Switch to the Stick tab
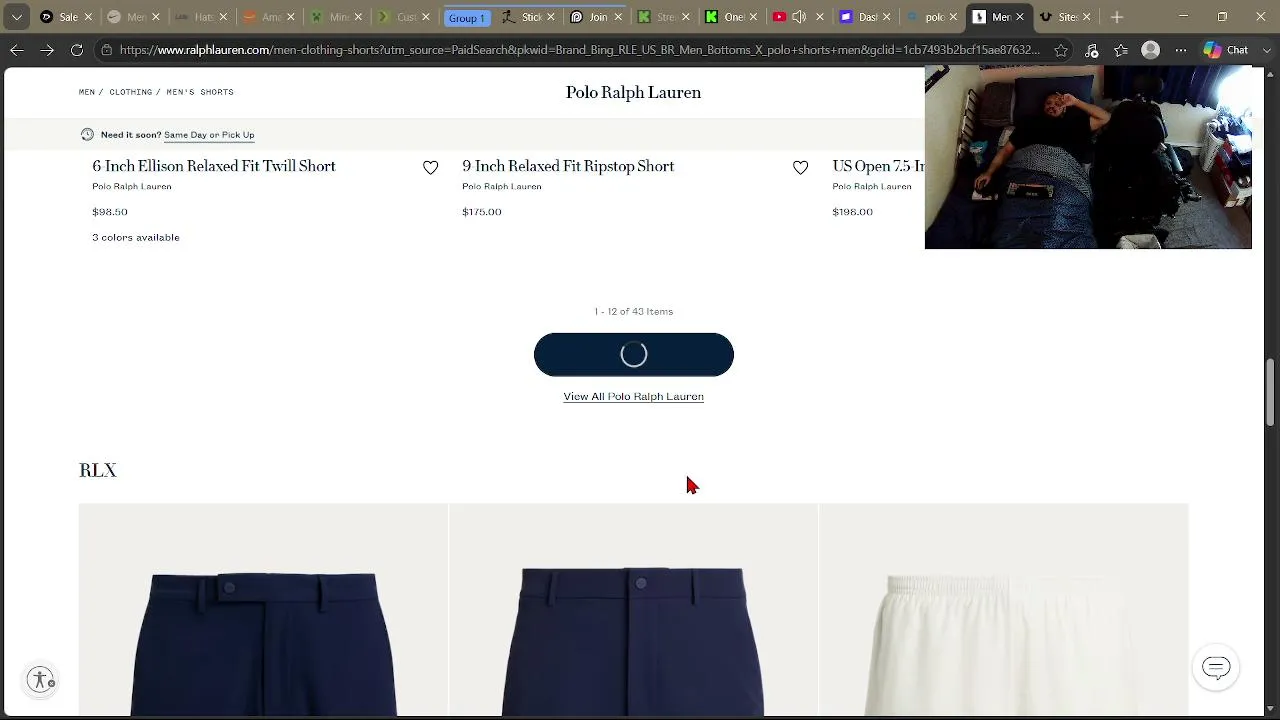Viewport: 1280px width, 720px height. coord(528,17)
